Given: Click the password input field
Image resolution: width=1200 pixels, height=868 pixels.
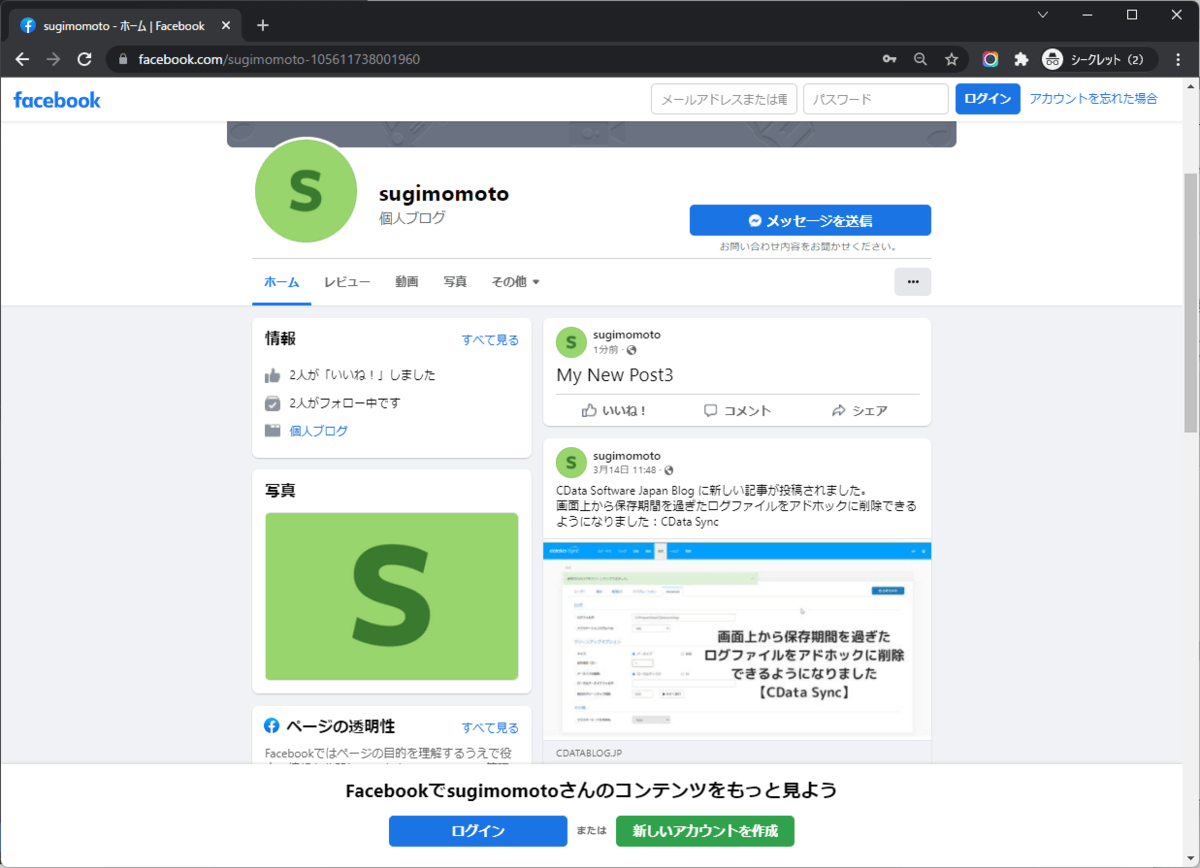Looking at the screenshot, I should (875, 99).
